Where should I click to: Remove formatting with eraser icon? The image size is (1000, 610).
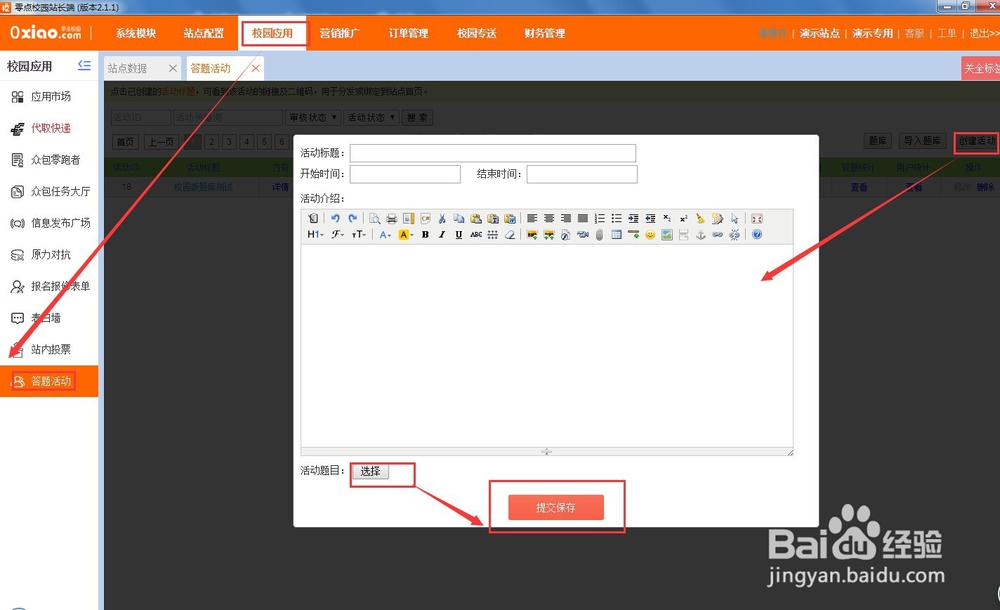(510, 234)
